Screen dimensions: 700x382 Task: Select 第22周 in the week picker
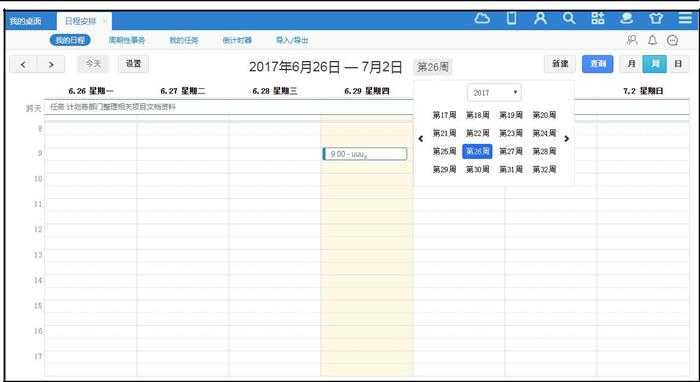coord(477,133)
